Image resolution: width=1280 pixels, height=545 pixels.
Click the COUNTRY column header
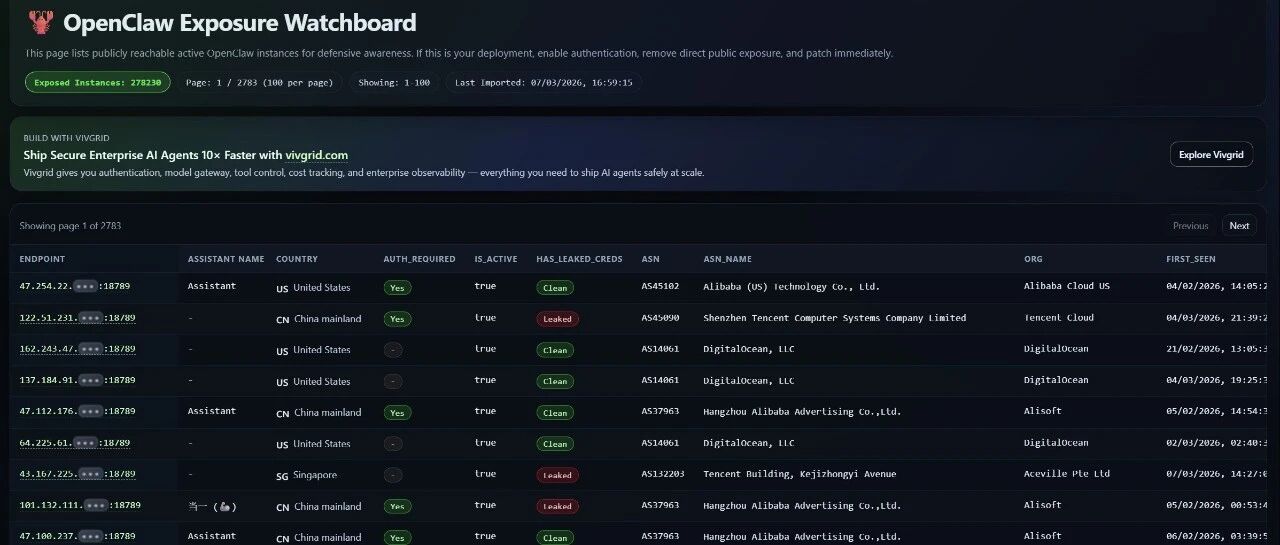click(297, 259)
